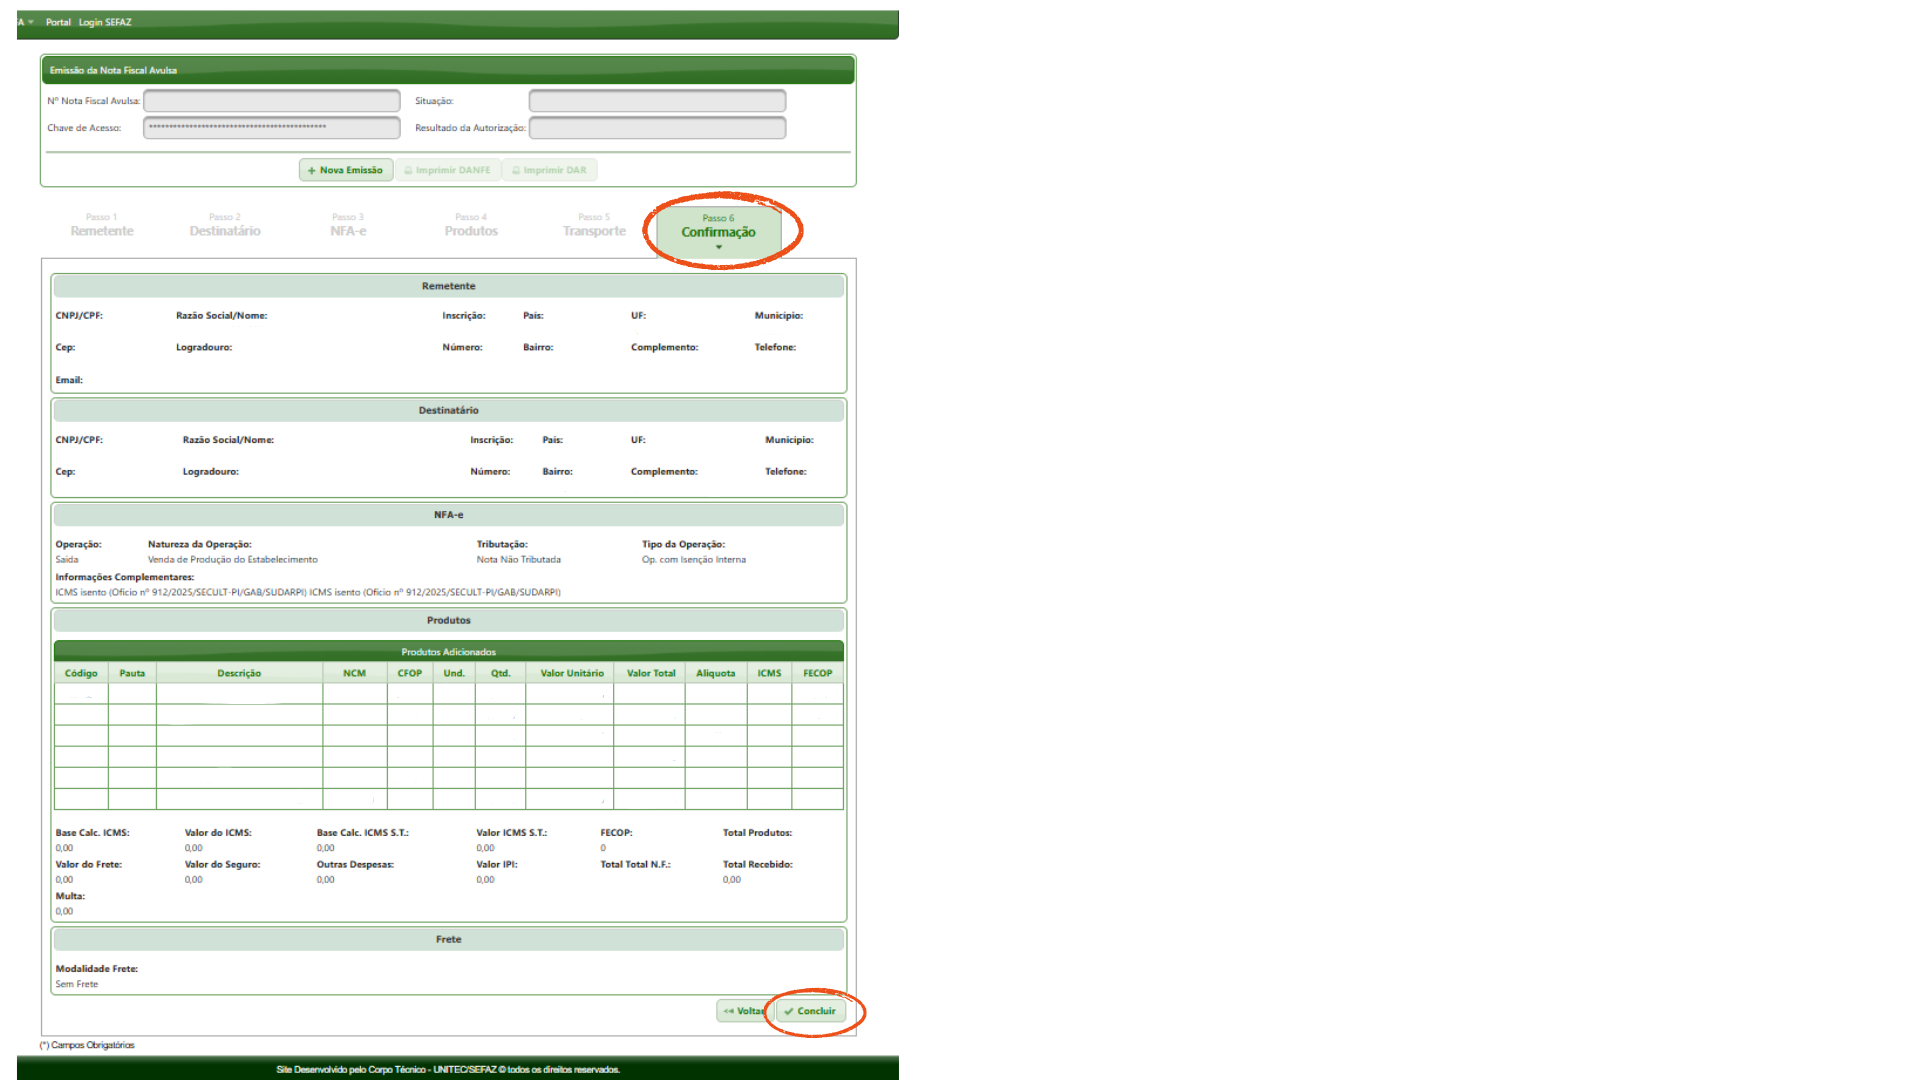Click the arrow under the Confirmação step
The height and width of the screenshot is (1080, 1920).
718,247
